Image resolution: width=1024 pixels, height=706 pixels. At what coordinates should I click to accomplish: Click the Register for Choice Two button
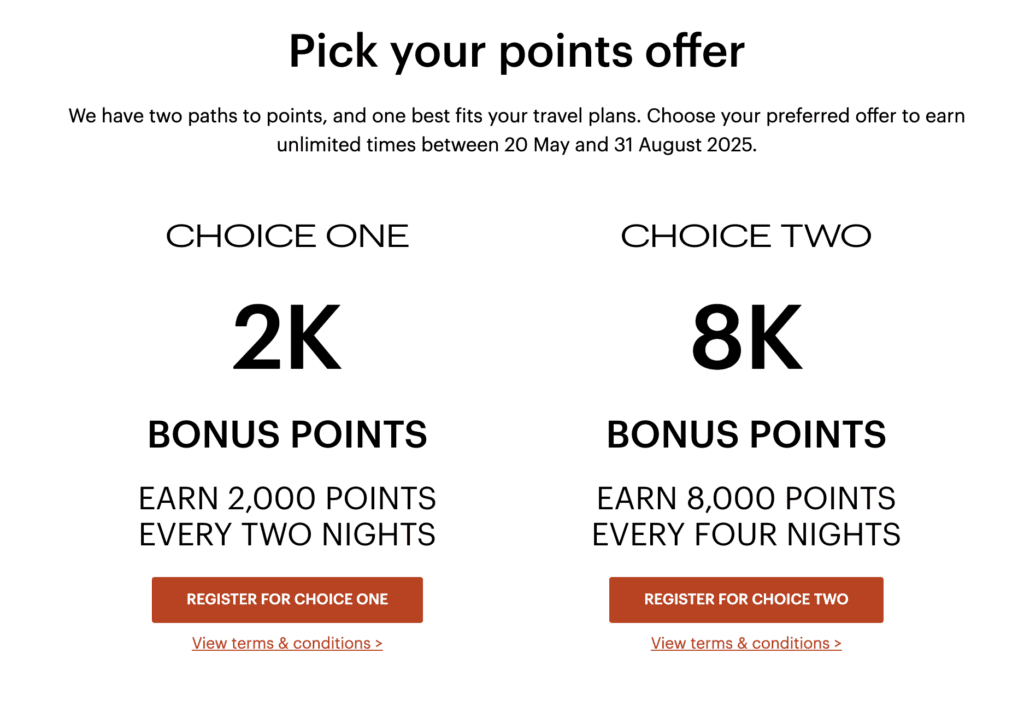coord(746,600)
